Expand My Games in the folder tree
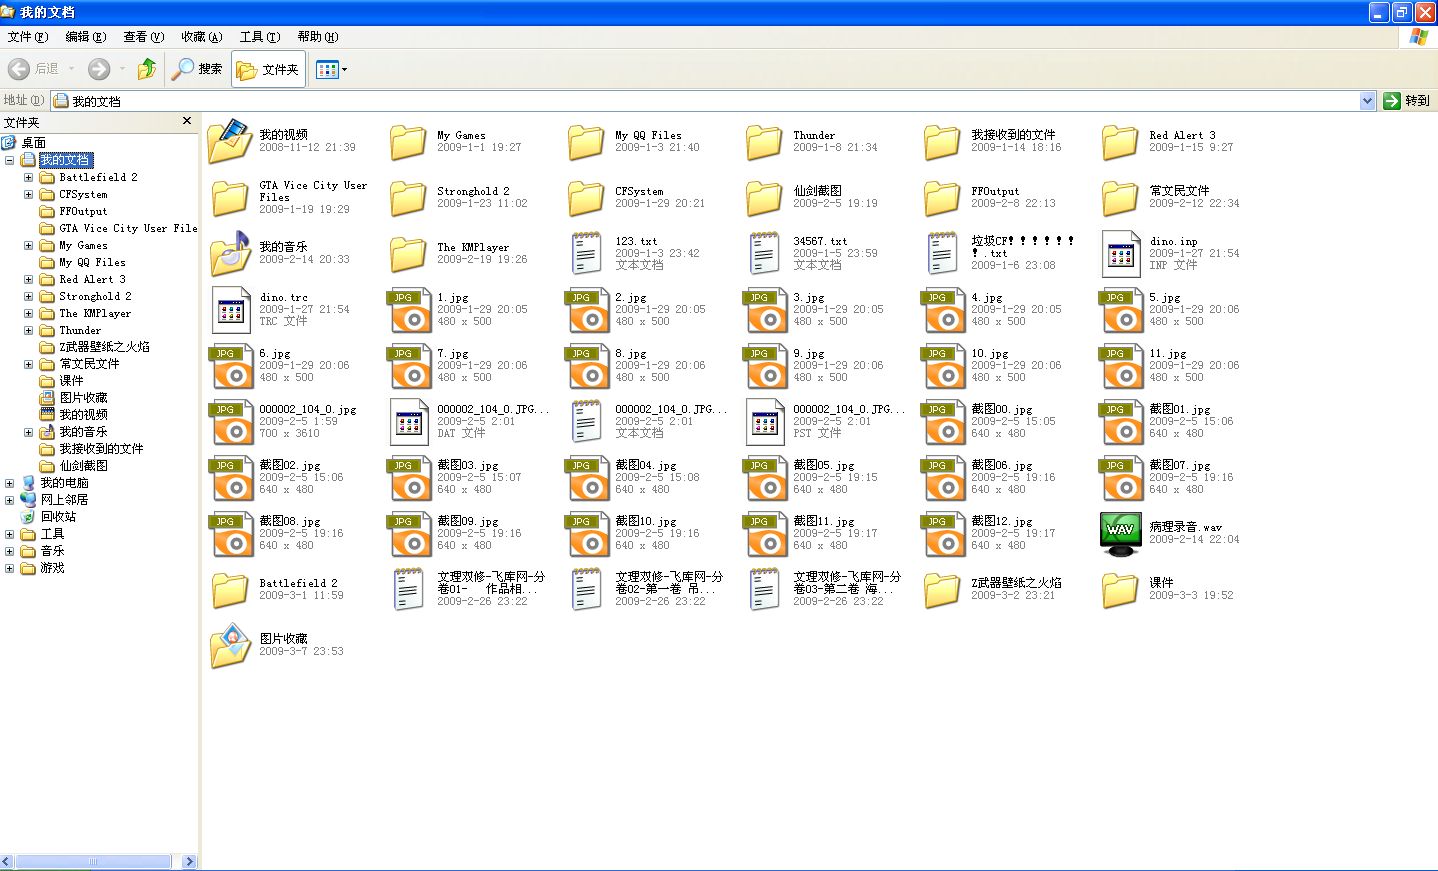Viewport: 1438px width, 871px height. point(28,245)
